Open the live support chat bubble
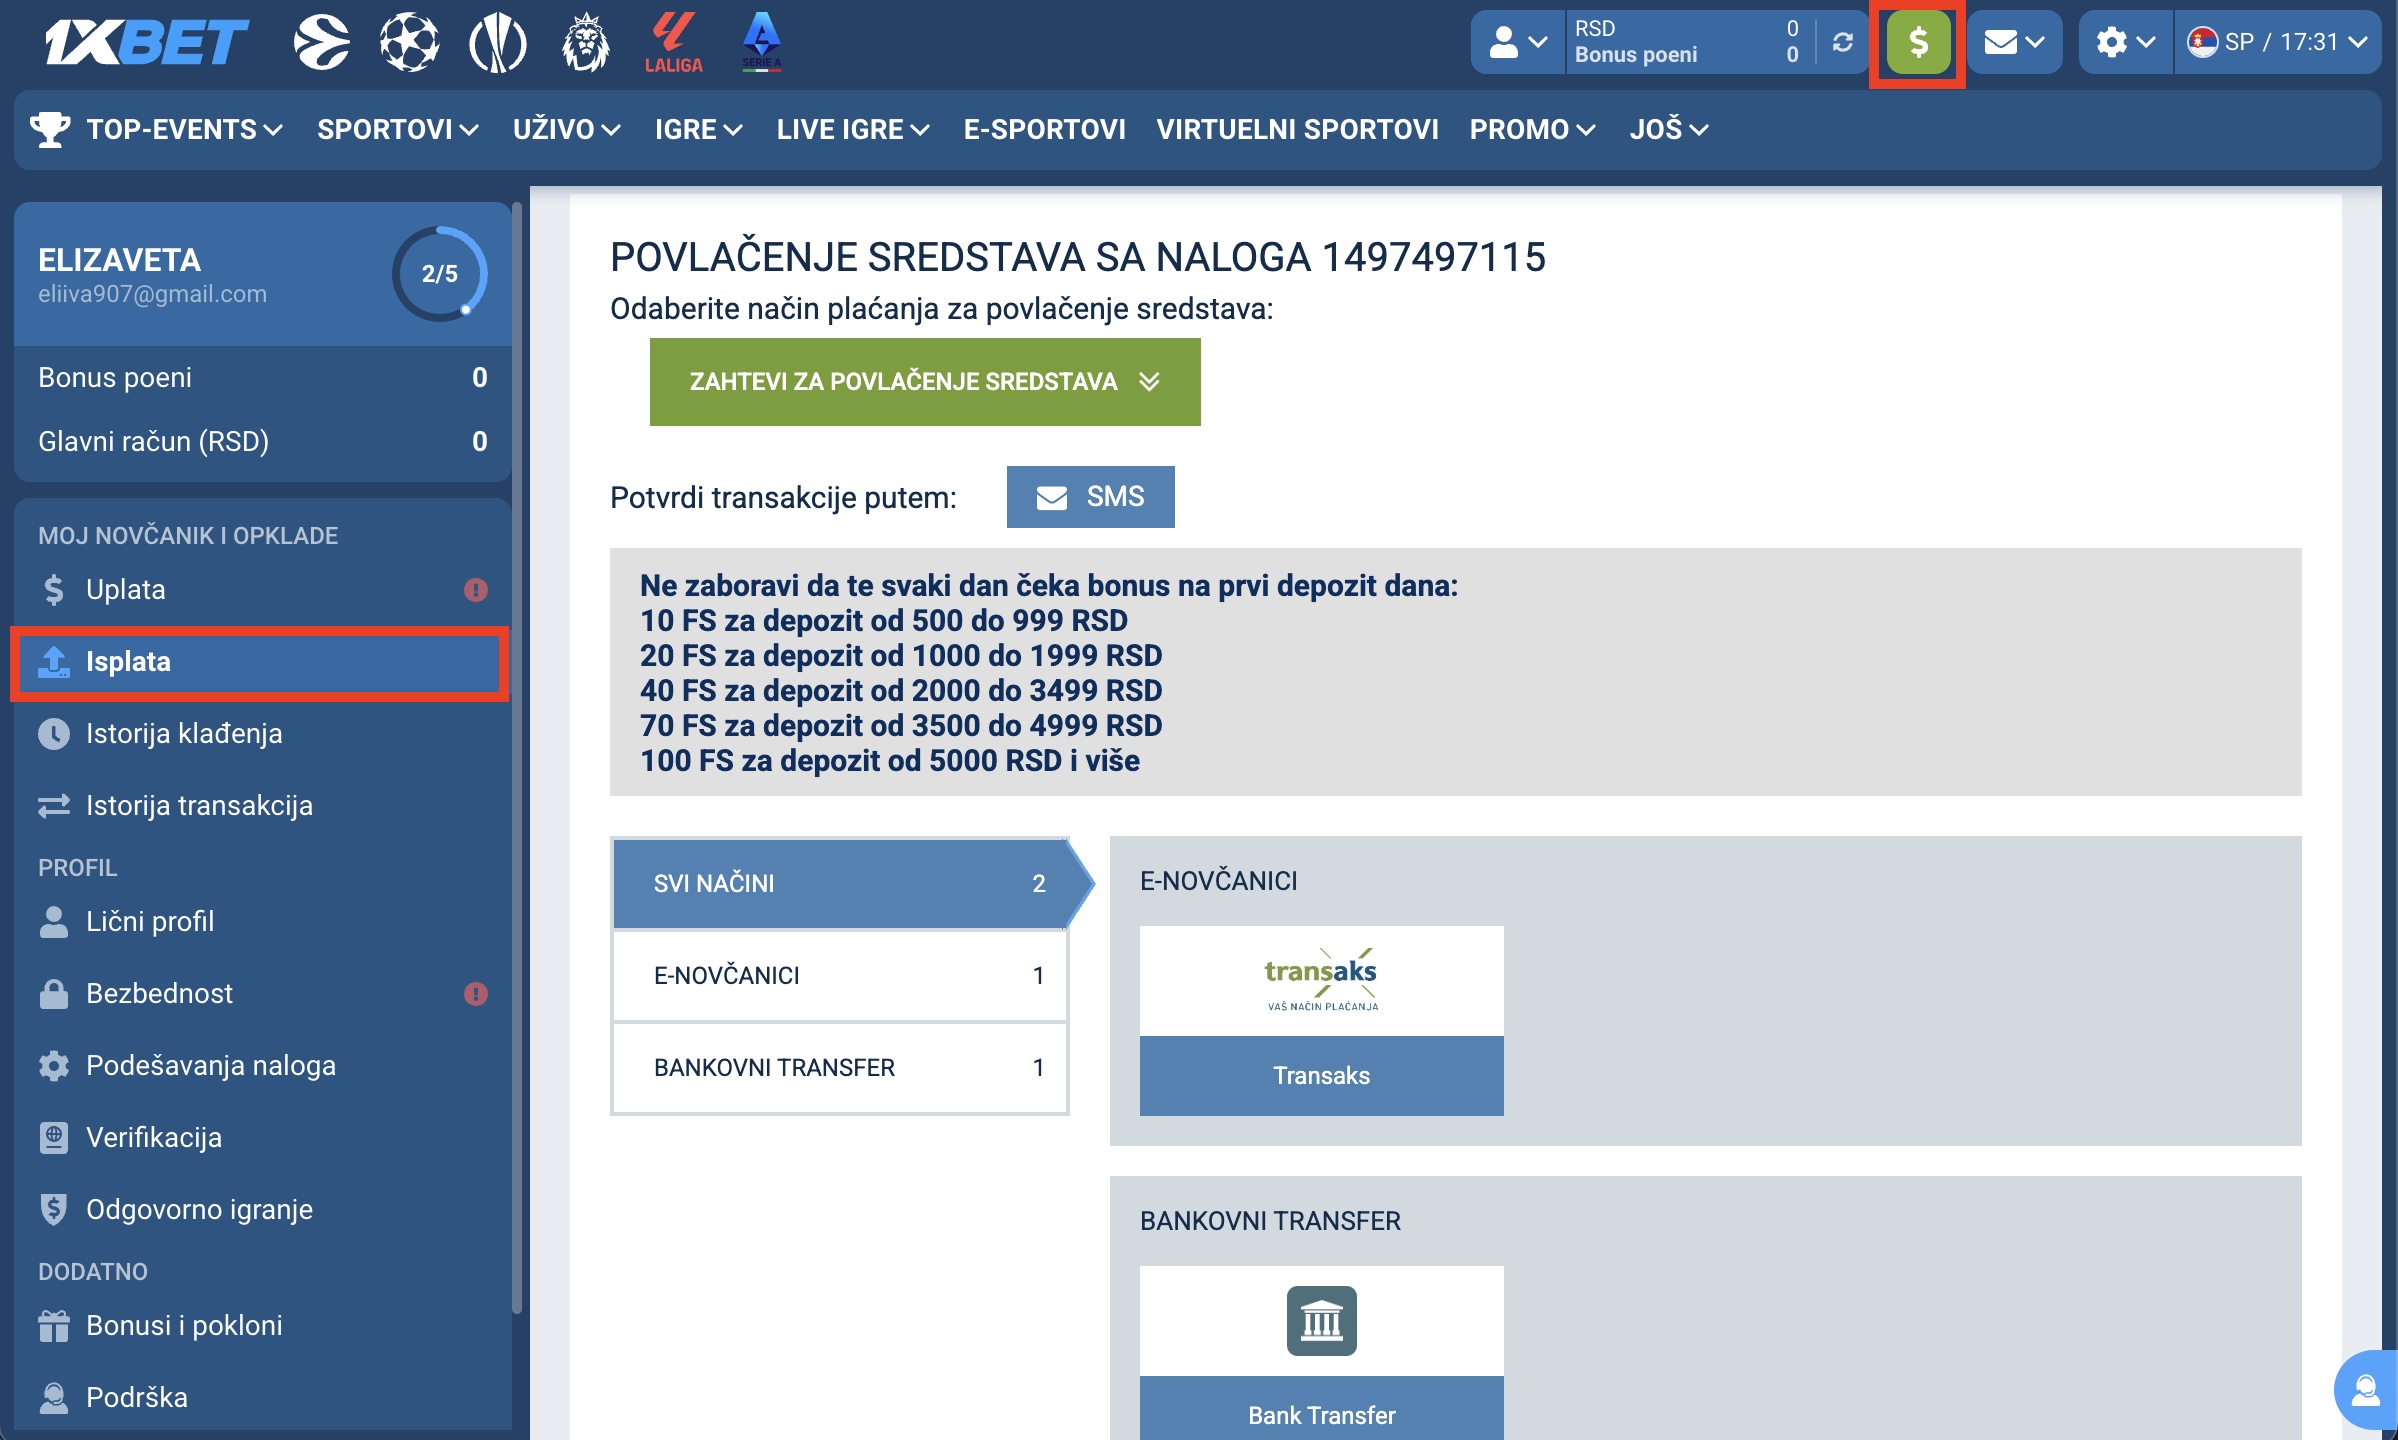The width and height of the screenshot is (2398, 1440). pyautogui.click(x=2366, y=1390)
